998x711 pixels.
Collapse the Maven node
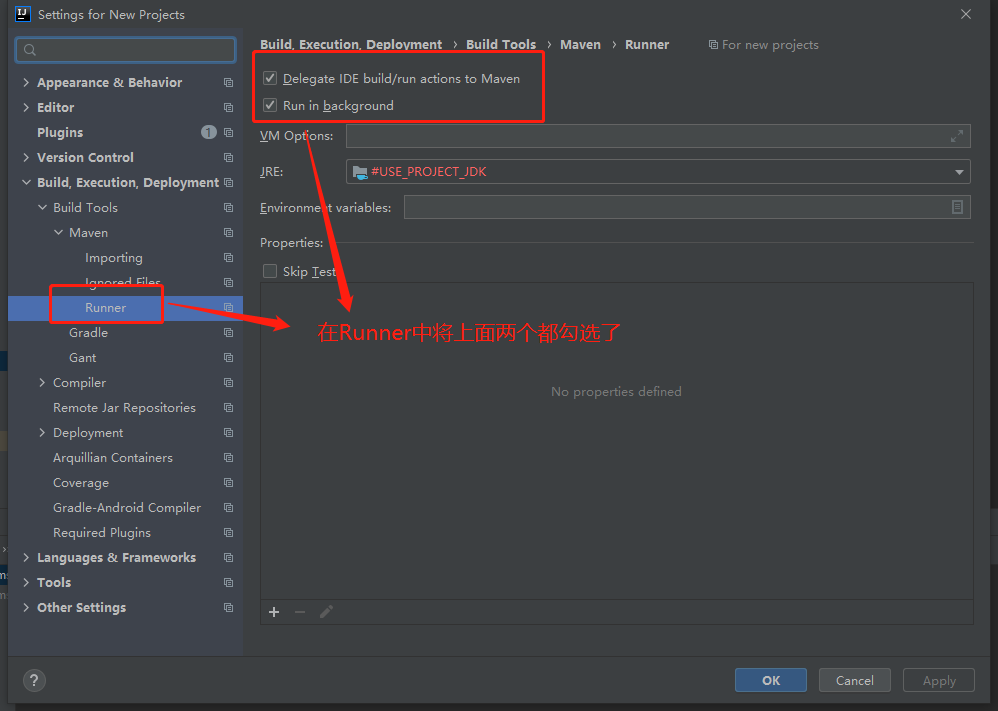pos(58,232)
